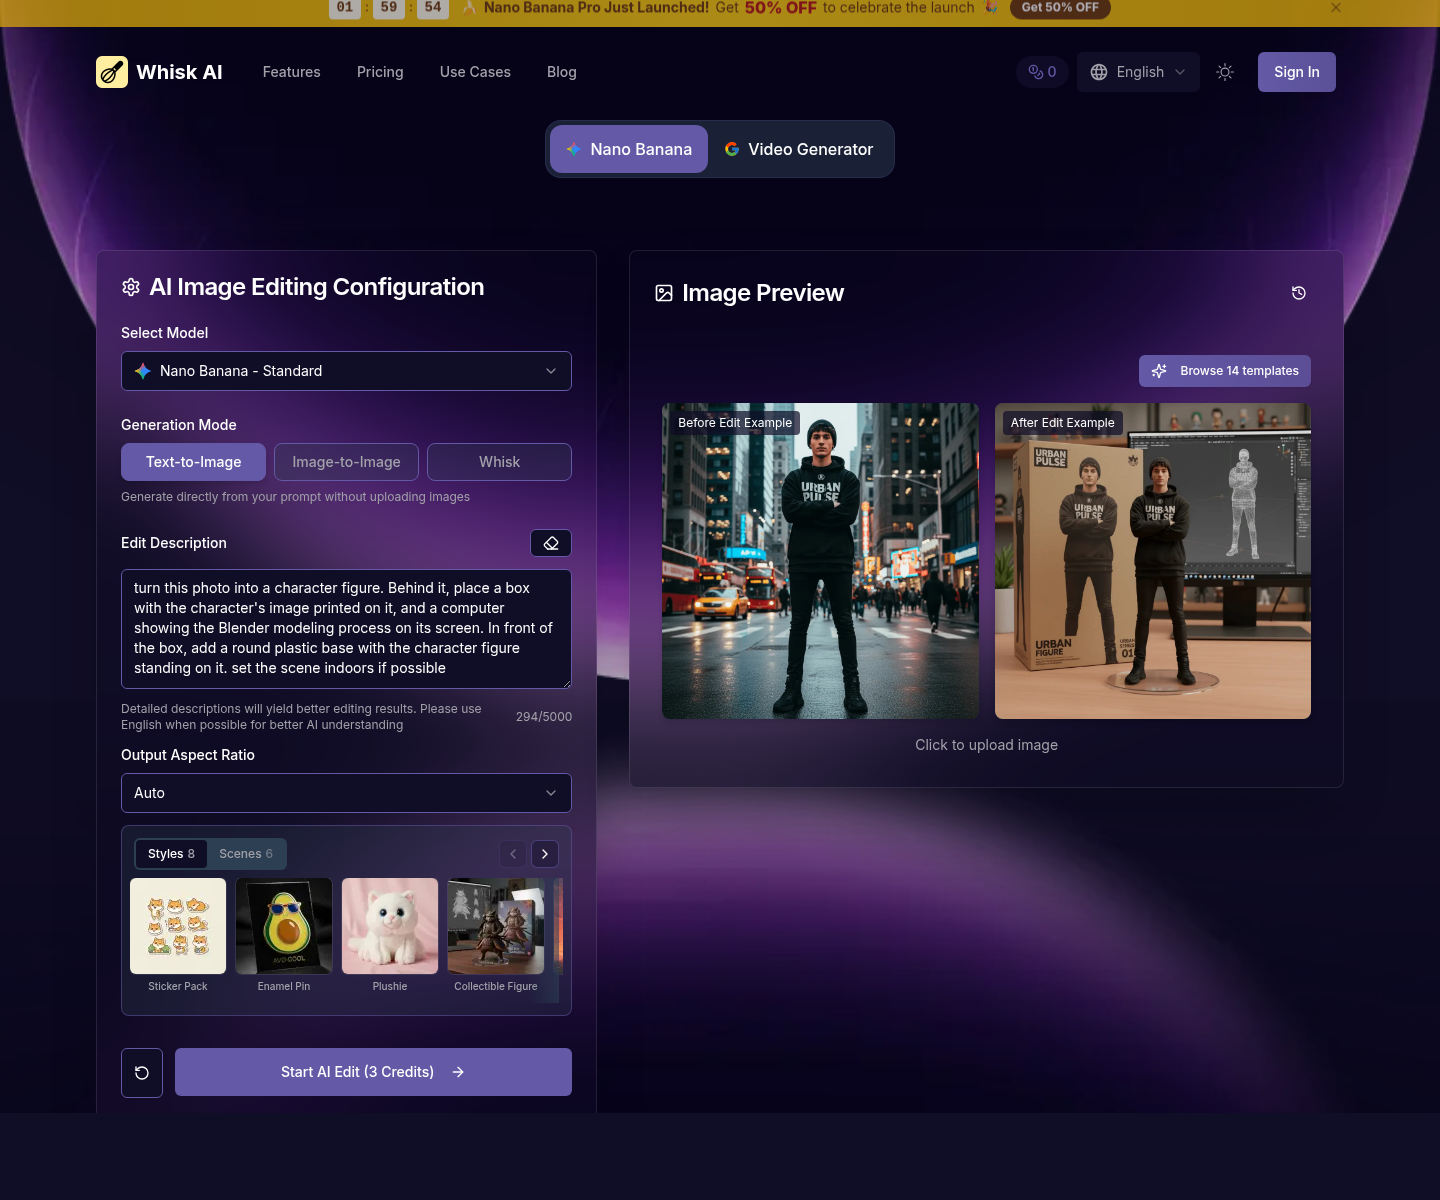Go to the Pricing page
The height and width of the screenshot is (1200, 1440).
click(x=380, y=72)
